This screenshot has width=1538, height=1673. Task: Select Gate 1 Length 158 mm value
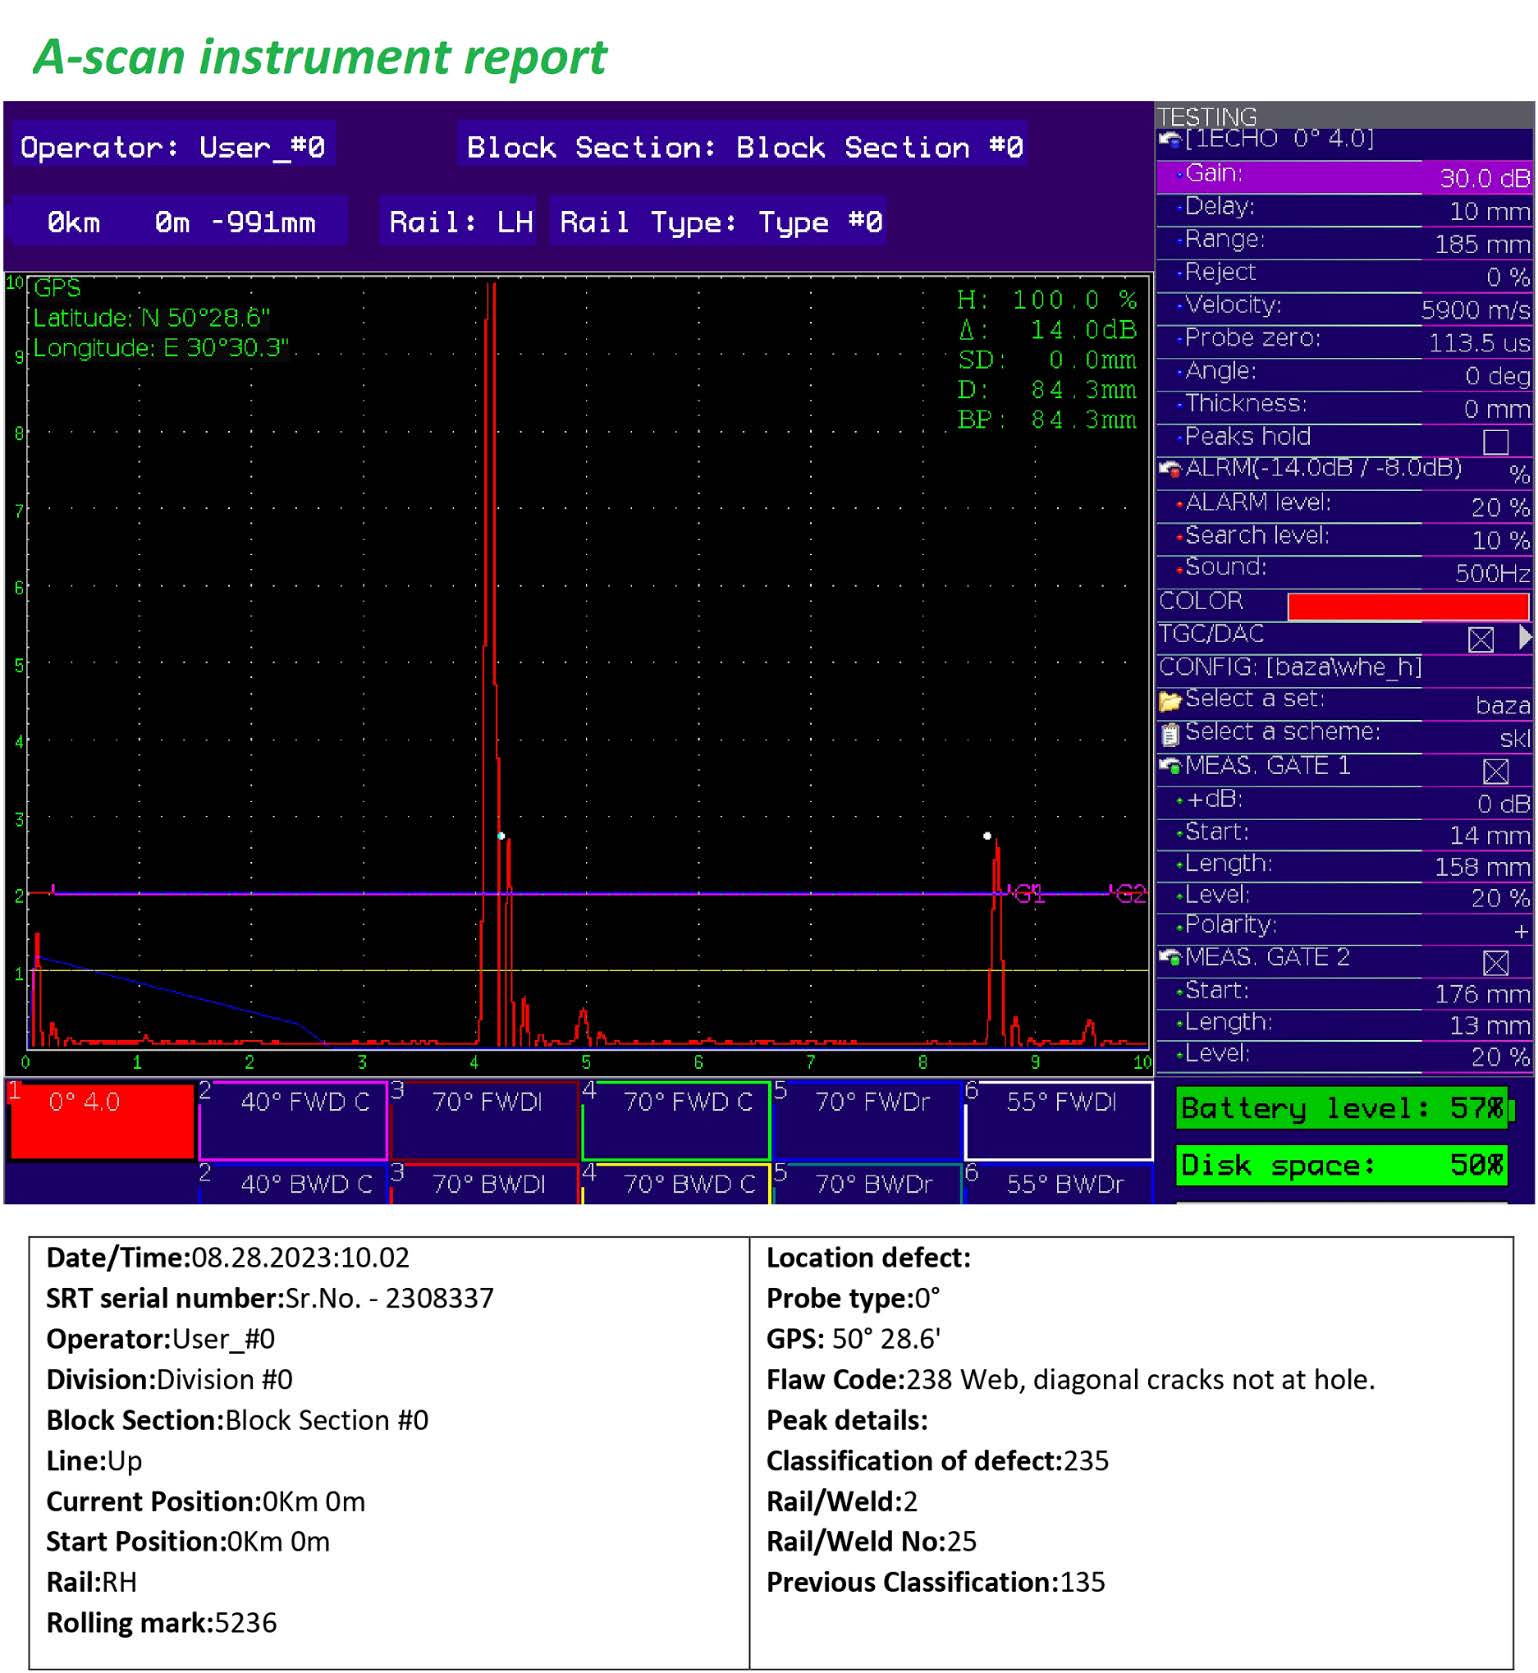pos(1482,867)
